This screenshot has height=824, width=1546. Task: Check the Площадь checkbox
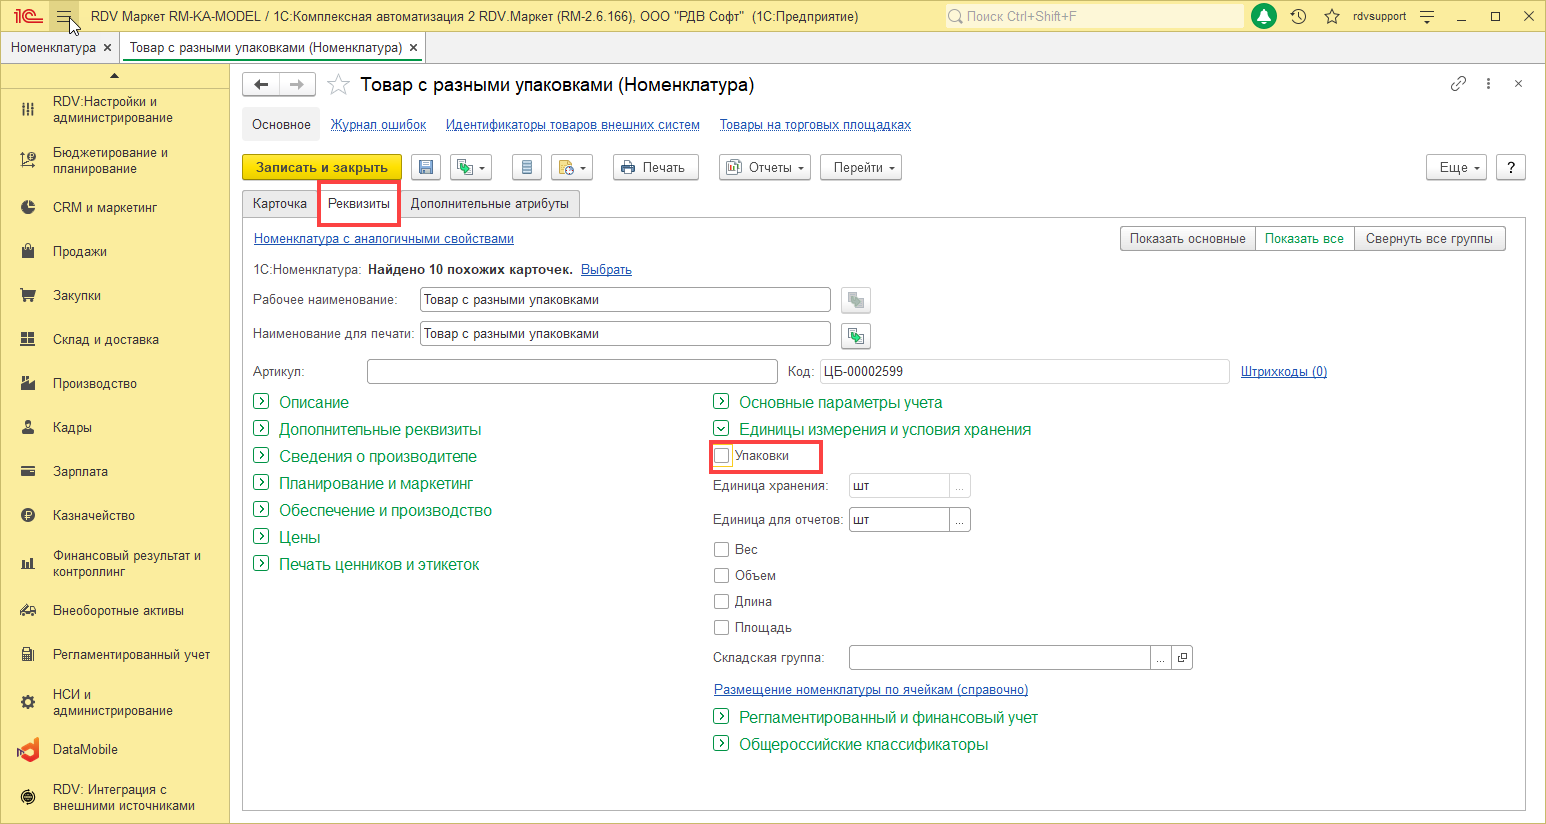pos(721,627)
